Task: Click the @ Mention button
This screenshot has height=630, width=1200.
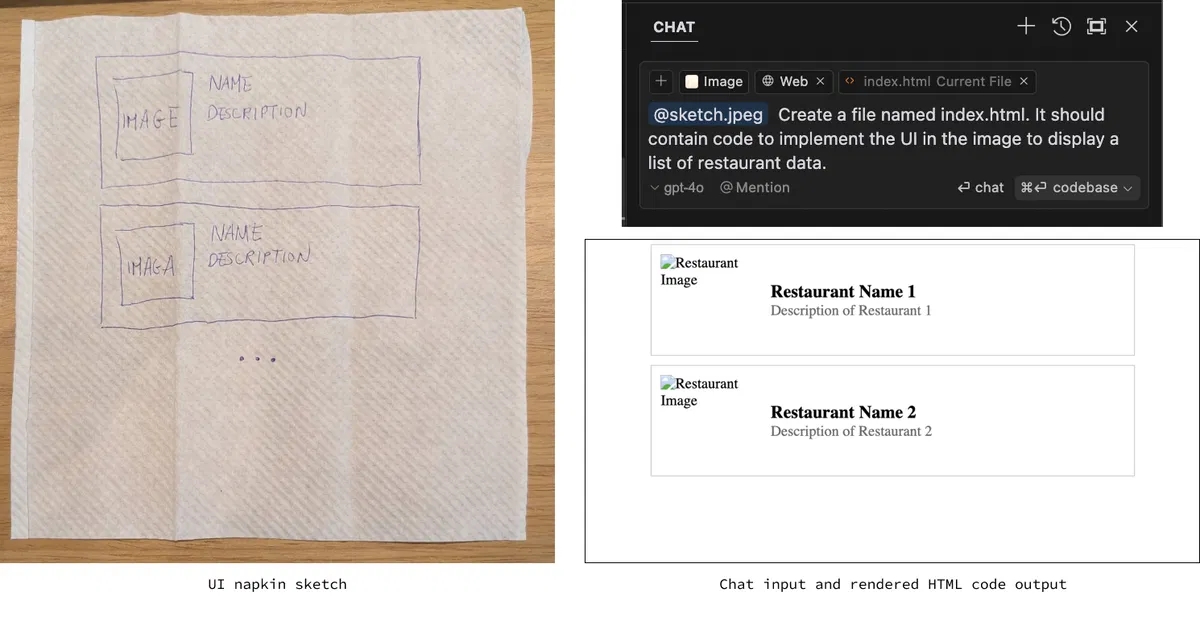Action: click(x=755, y=187)
